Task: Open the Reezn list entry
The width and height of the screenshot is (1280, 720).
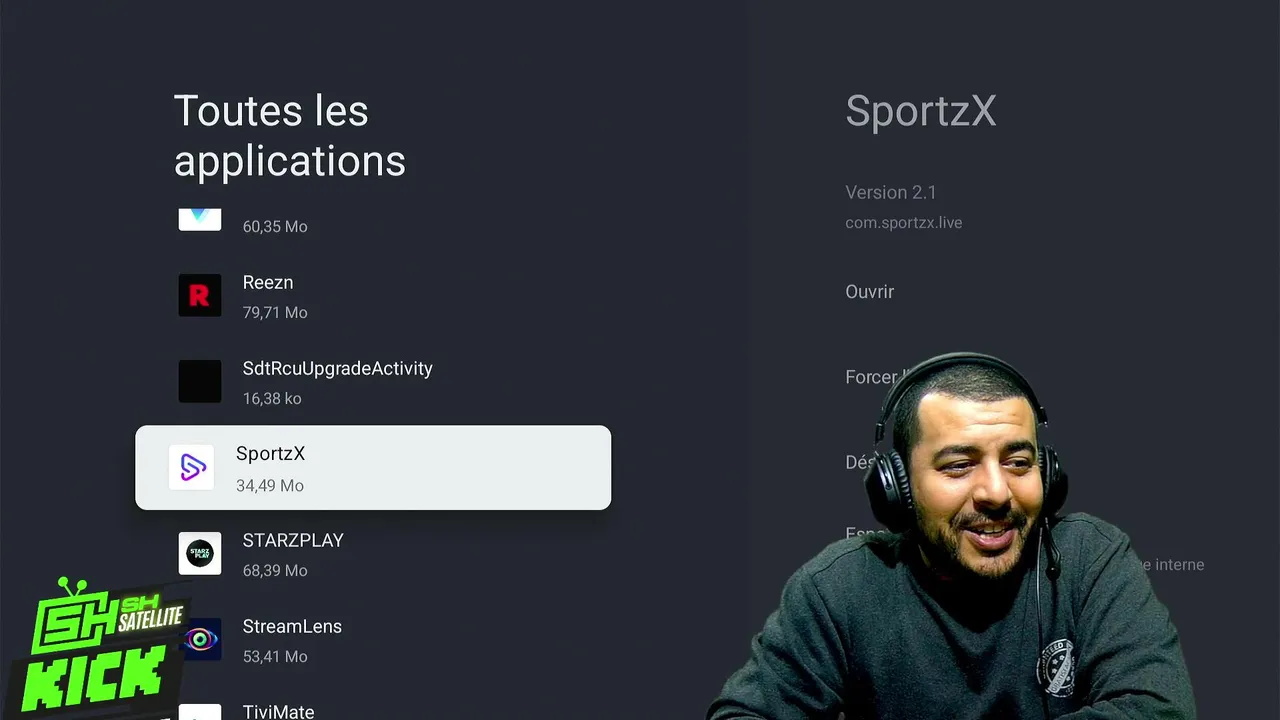Action: click(373, 296)
